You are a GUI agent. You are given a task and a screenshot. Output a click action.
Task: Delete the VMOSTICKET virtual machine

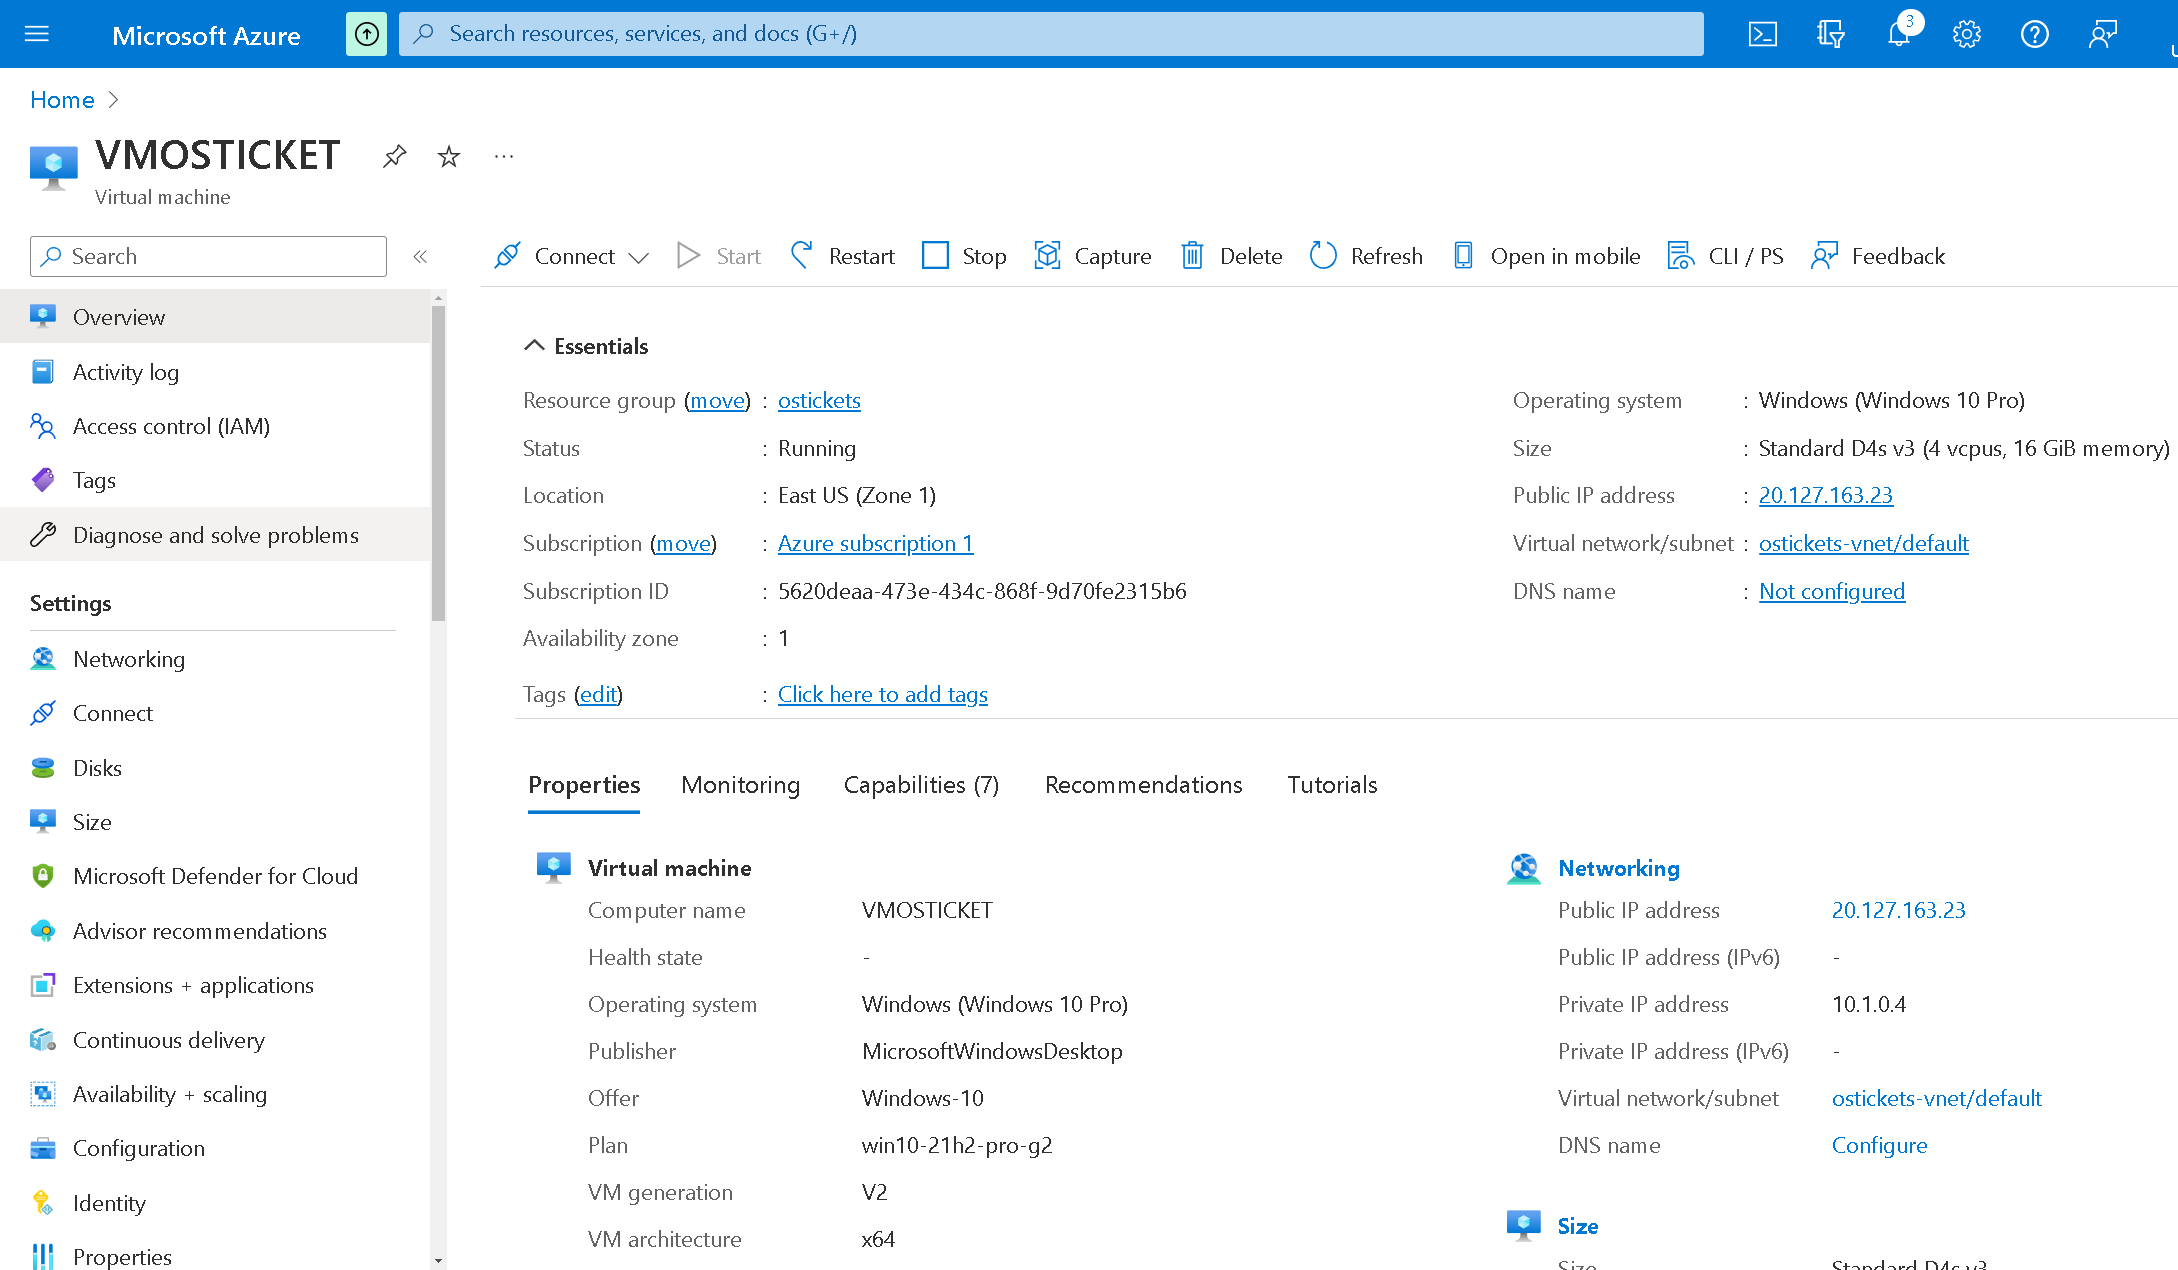click(1229, 256)
